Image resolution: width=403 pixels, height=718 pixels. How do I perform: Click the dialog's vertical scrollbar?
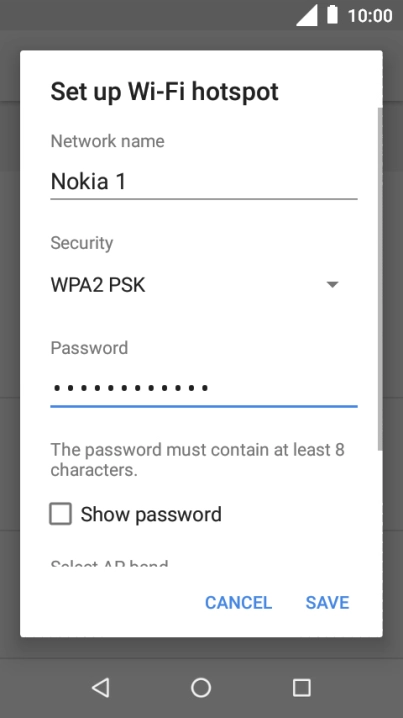click(x=380, y=279)
